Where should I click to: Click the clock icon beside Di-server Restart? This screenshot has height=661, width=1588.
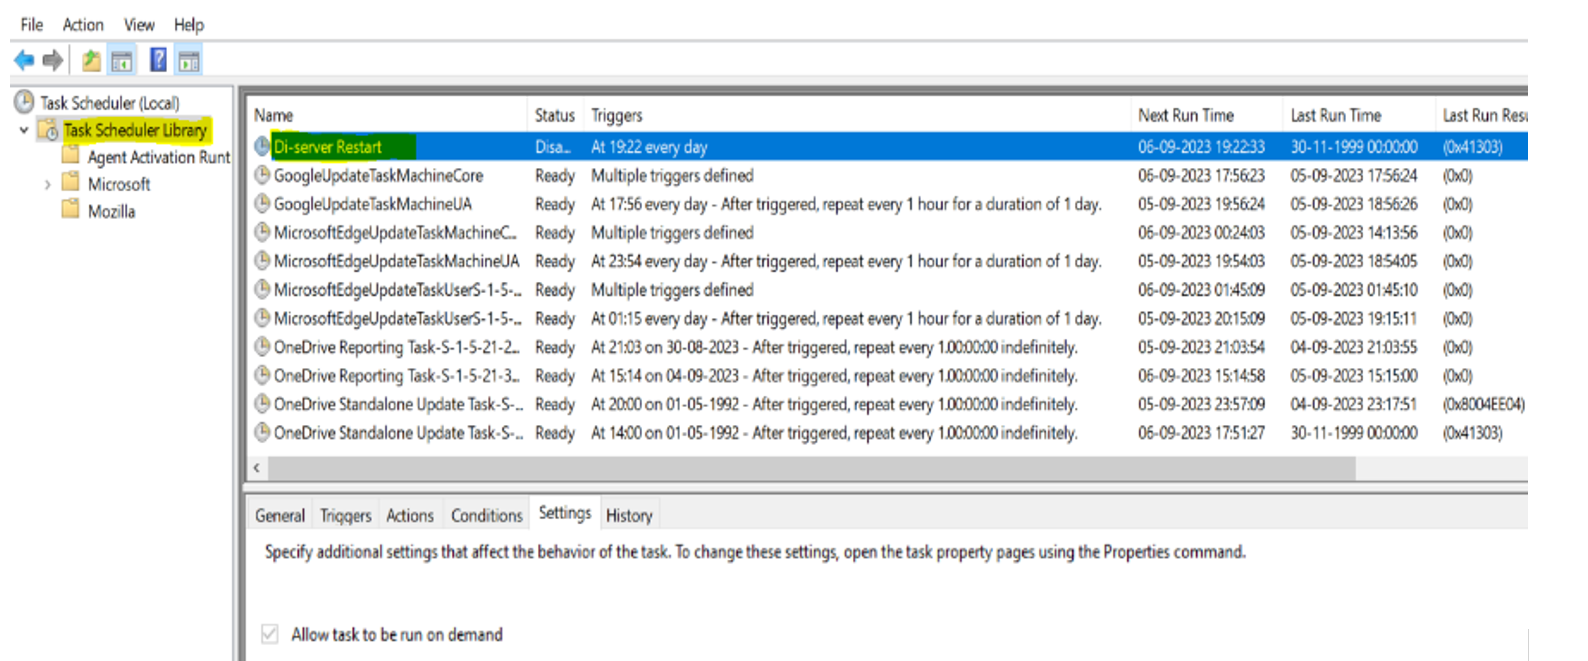point(262,147)
